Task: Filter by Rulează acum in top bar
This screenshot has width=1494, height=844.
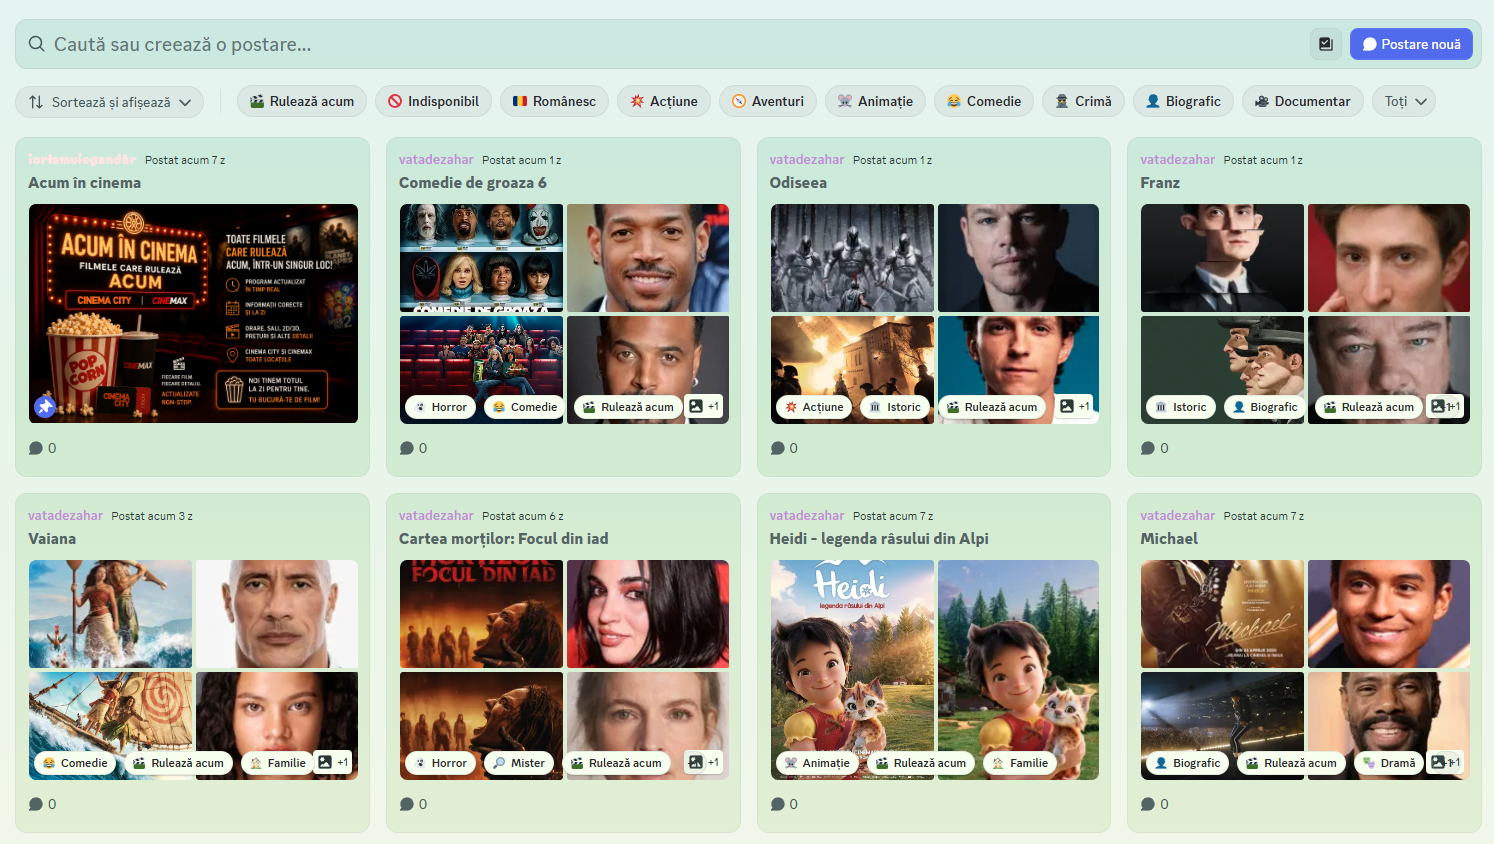Action: (x=301, y=102)
